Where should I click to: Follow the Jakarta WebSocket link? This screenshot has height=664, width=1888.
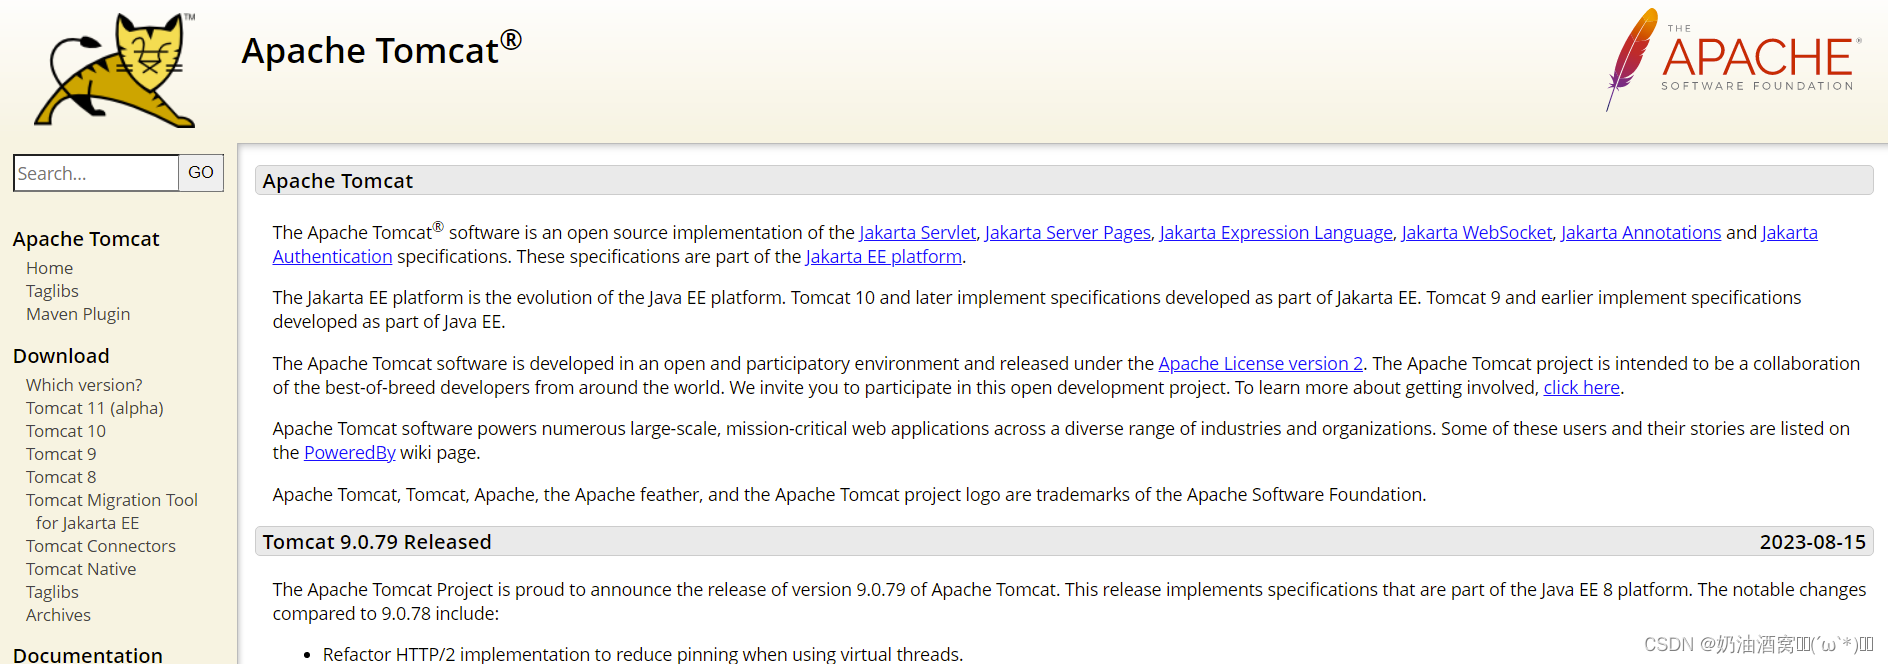coord(1477,233)
